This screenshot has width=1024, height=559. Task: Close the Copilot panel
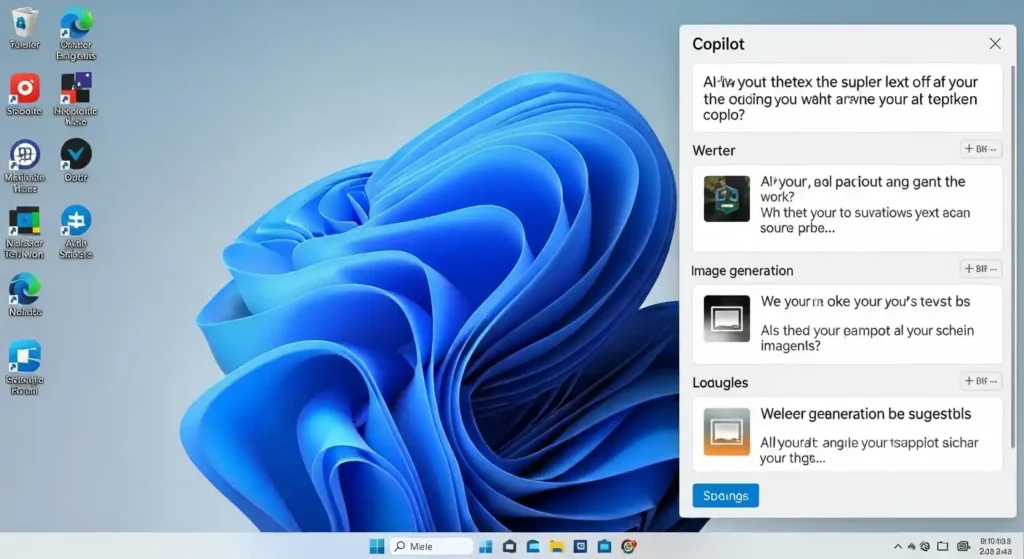[995, 44]
